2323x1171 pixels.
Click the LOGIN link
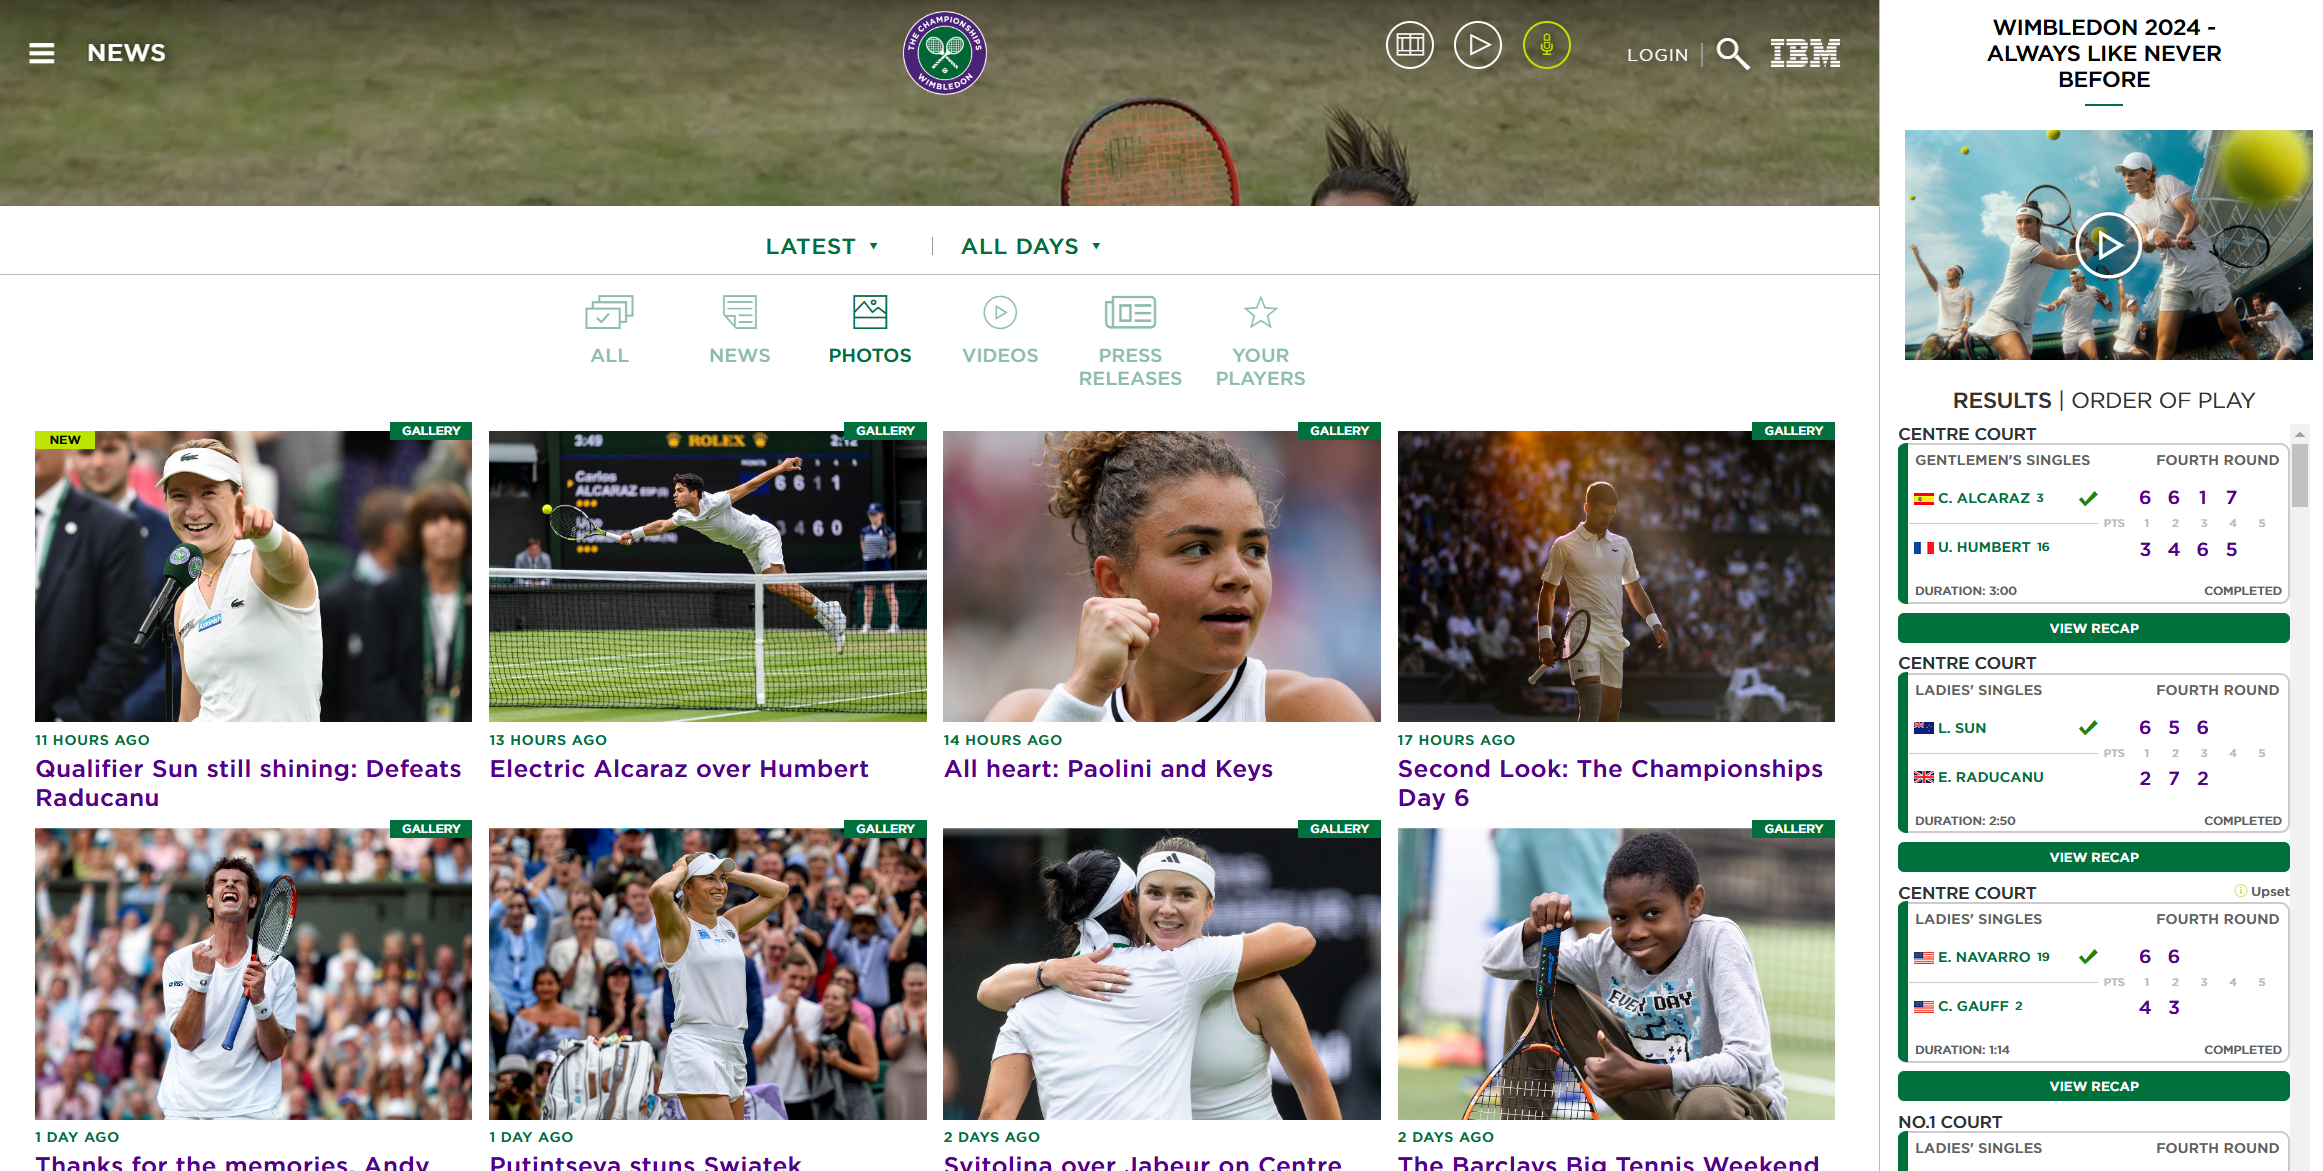(1657, 55)
